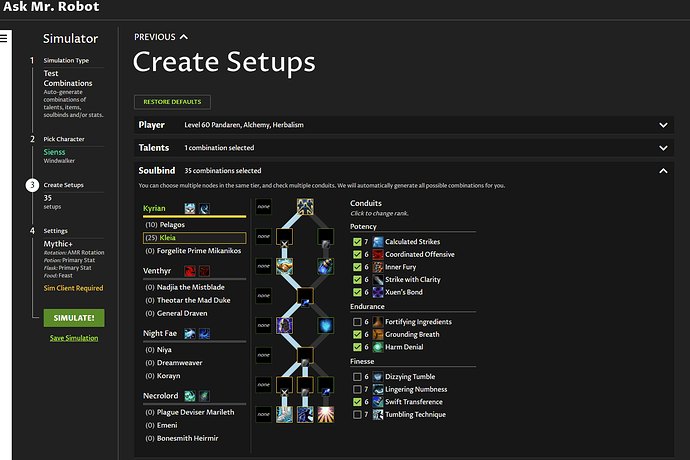
Task: Open first 'none' conduit slot at tree top
Action: [x=264, y=206]
